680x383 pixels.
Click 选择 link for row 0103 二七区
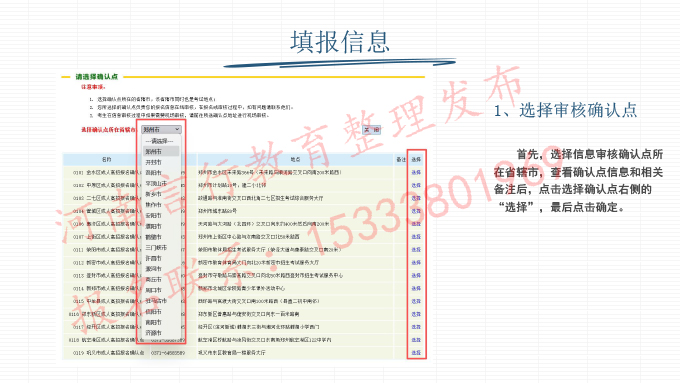[x=416, y=198]
